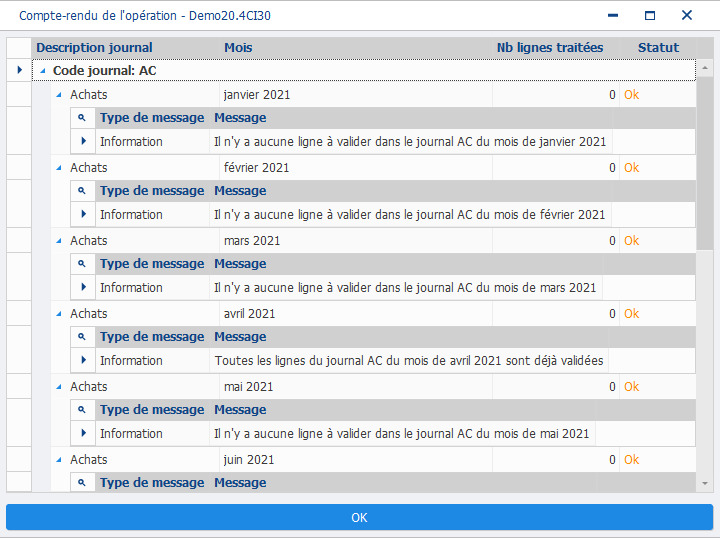Image resolution: width=720 pixels, height=538 pixels.
Task: Click the search icon in février 2021 message header
Action: 82,191
